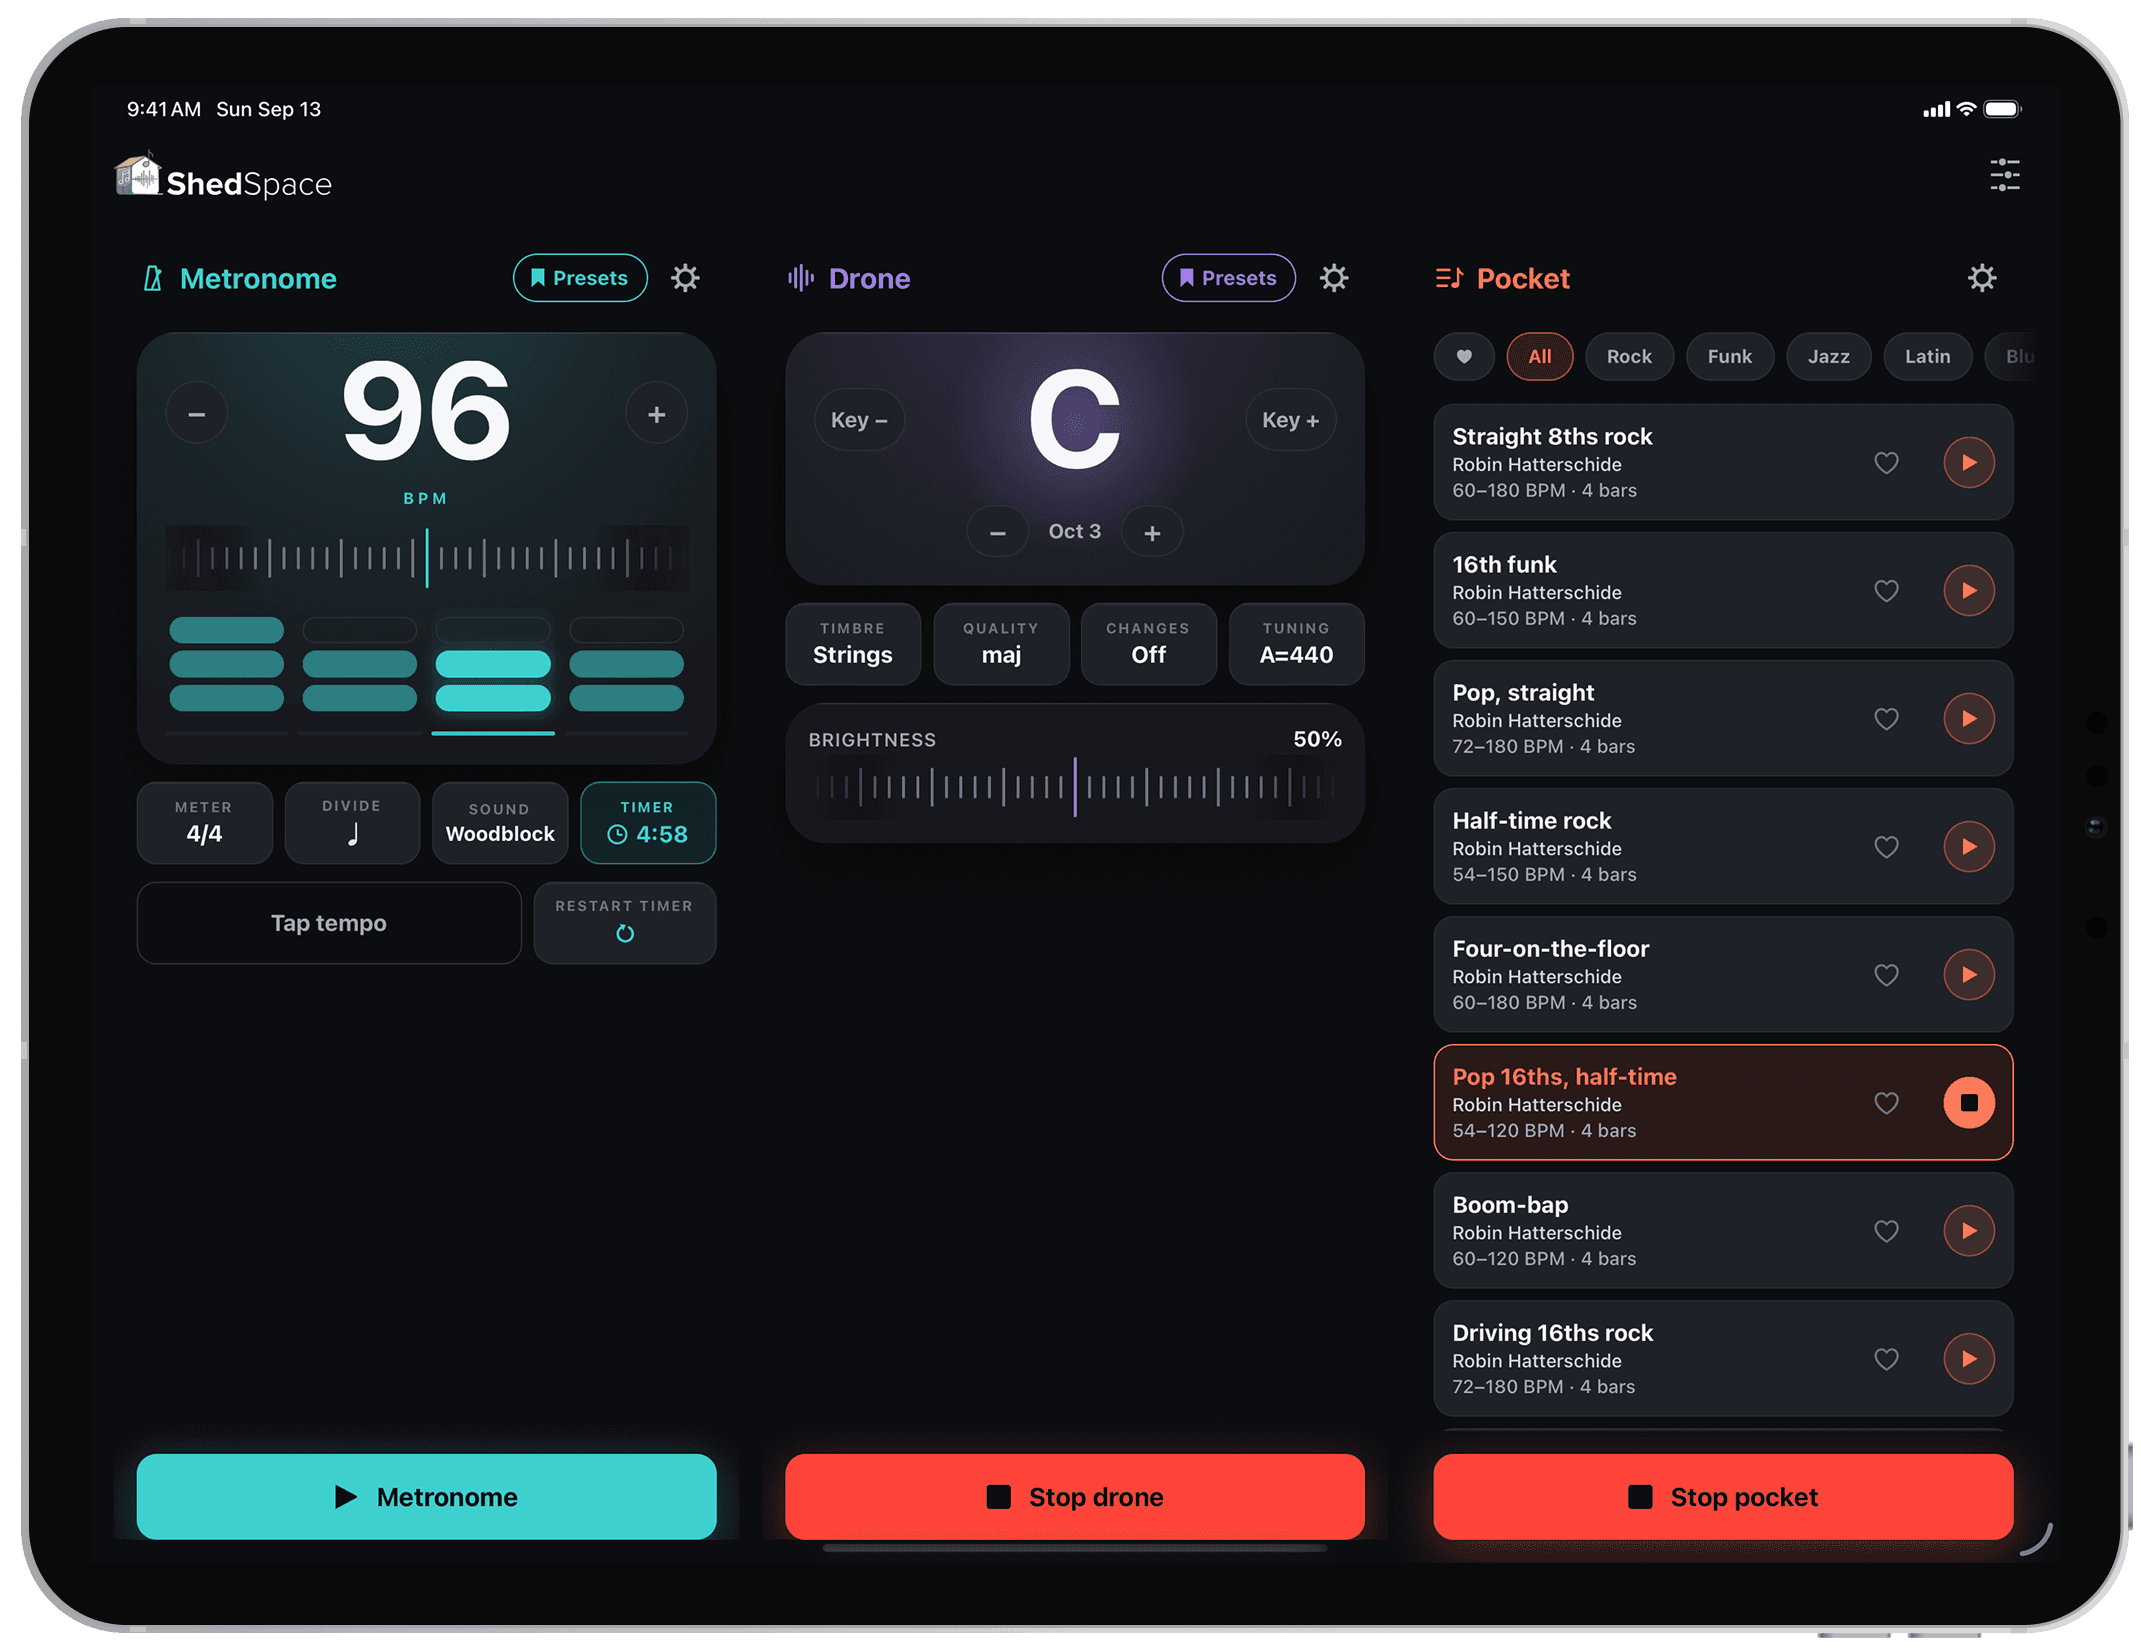2141x1648 pixels.
Task: Toggle third beat accent column
Action: [x=493, y=665]
